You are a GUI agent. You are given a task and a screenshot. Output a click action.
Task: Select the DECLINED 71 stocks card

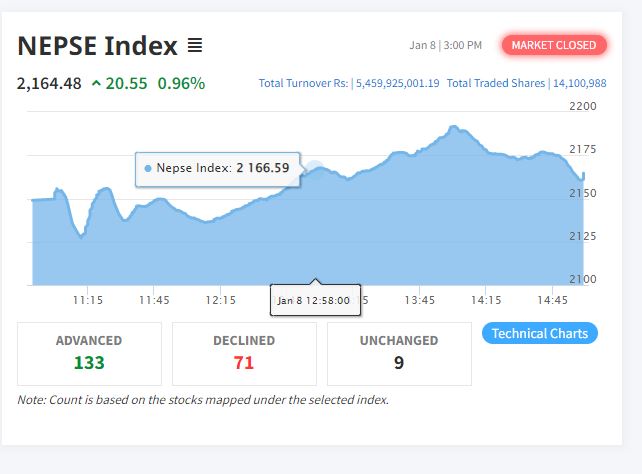pos(244,353)
